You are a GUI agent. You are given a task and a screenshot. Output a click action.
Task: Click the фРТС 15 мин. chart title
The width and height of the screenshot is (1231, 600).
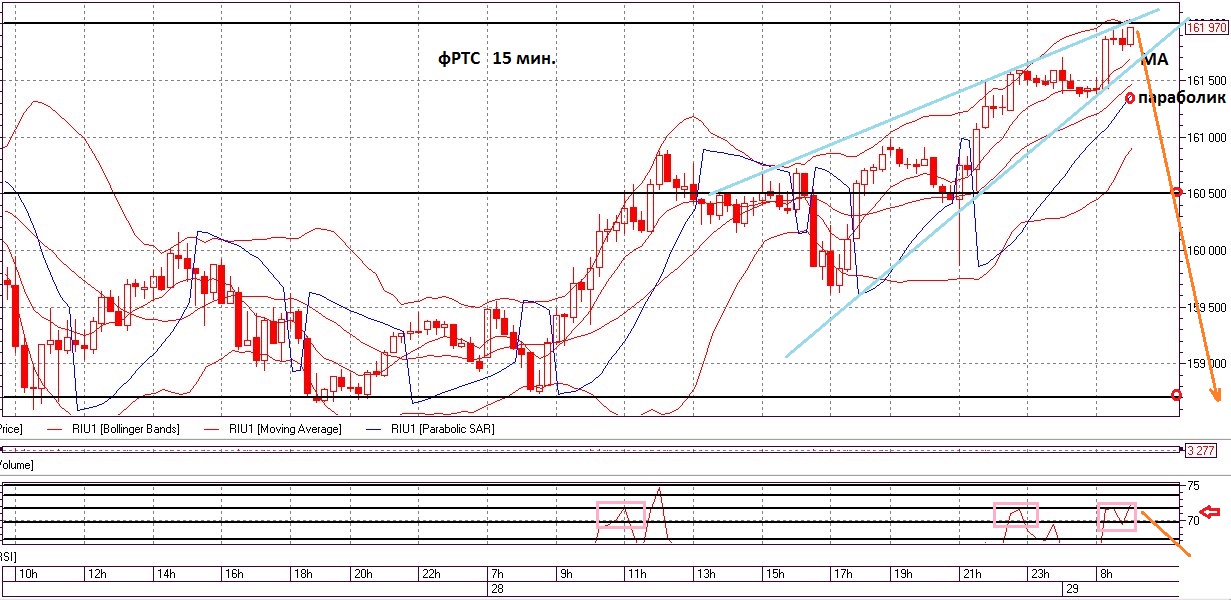coord(497,59)
